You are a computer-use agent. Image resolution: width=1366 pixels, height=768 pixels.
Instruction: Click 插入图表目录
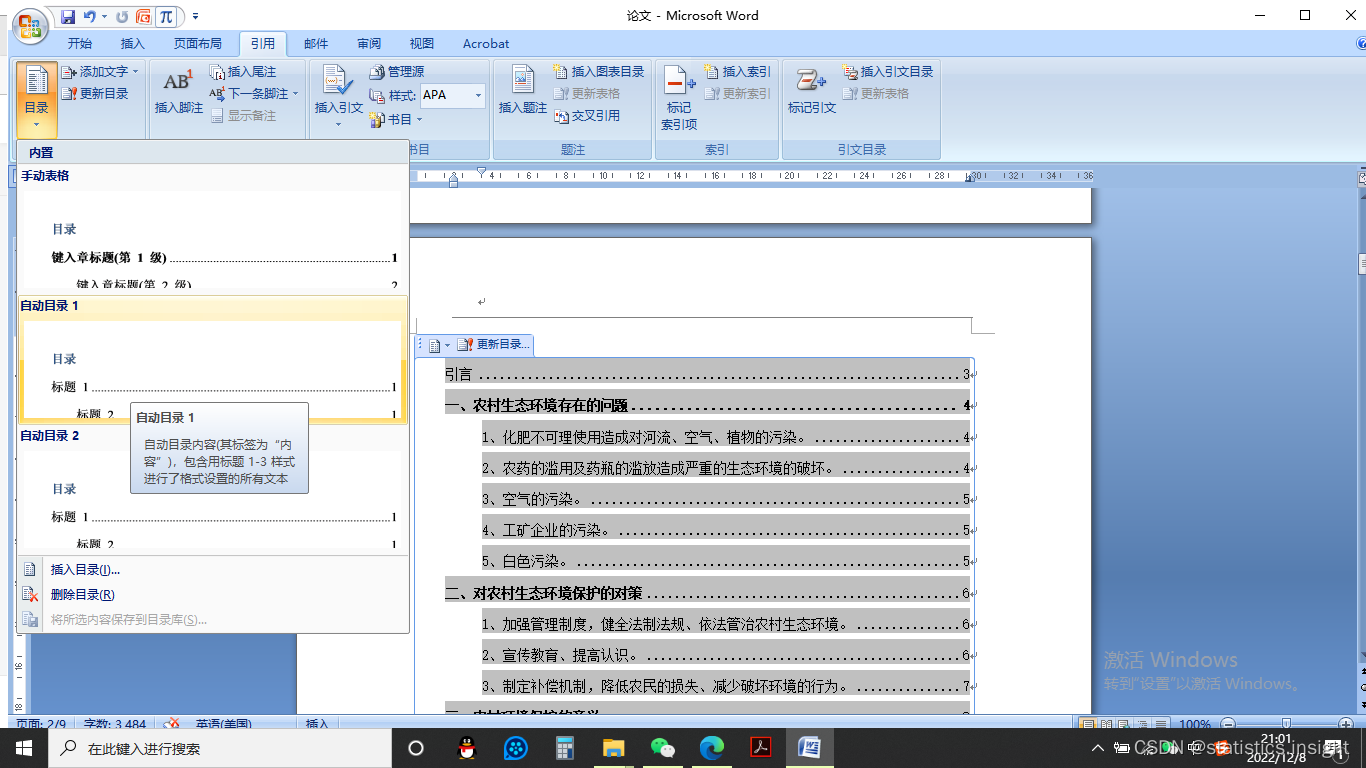[599, 72]
